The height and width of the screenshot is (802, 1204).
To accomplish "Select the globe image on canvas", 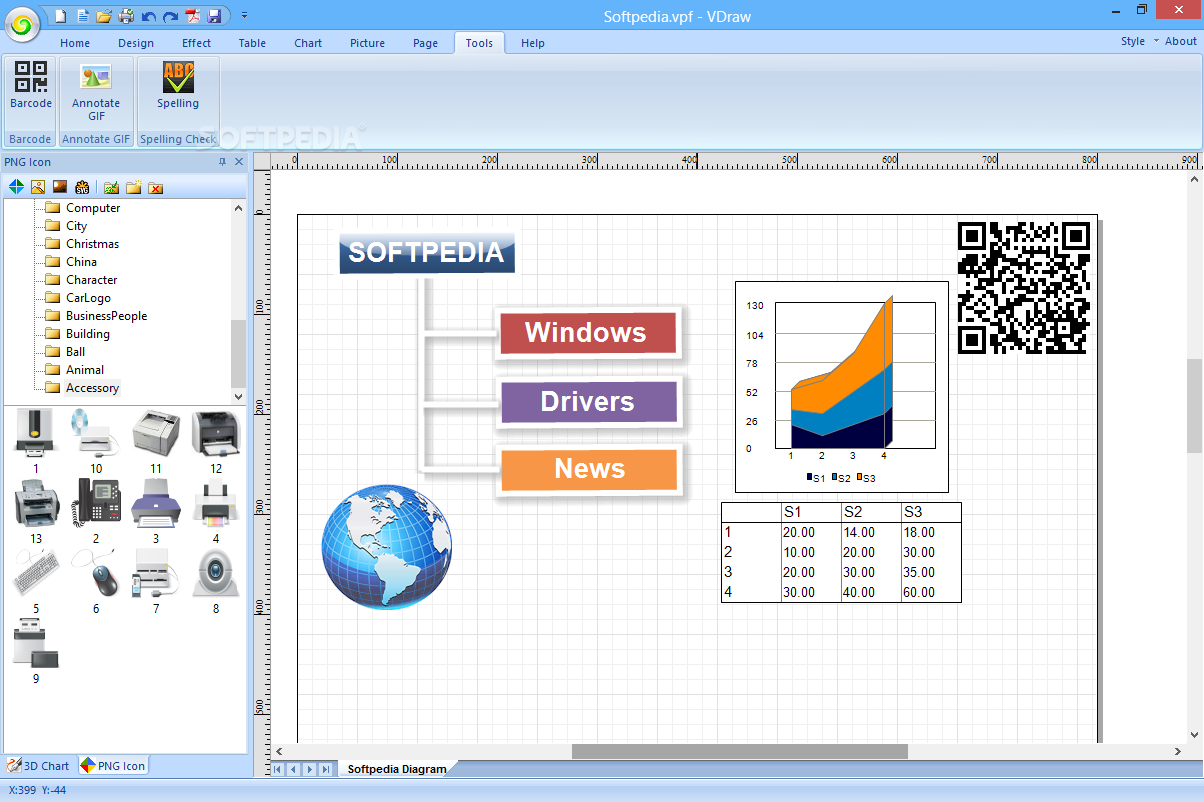I will click(x=387, y=547).
